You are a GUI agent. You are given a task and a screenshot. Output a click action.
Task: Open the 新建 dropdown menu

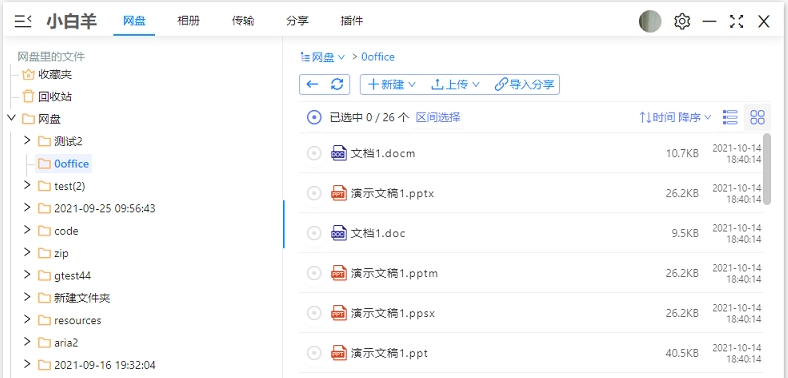click(392, 84)
